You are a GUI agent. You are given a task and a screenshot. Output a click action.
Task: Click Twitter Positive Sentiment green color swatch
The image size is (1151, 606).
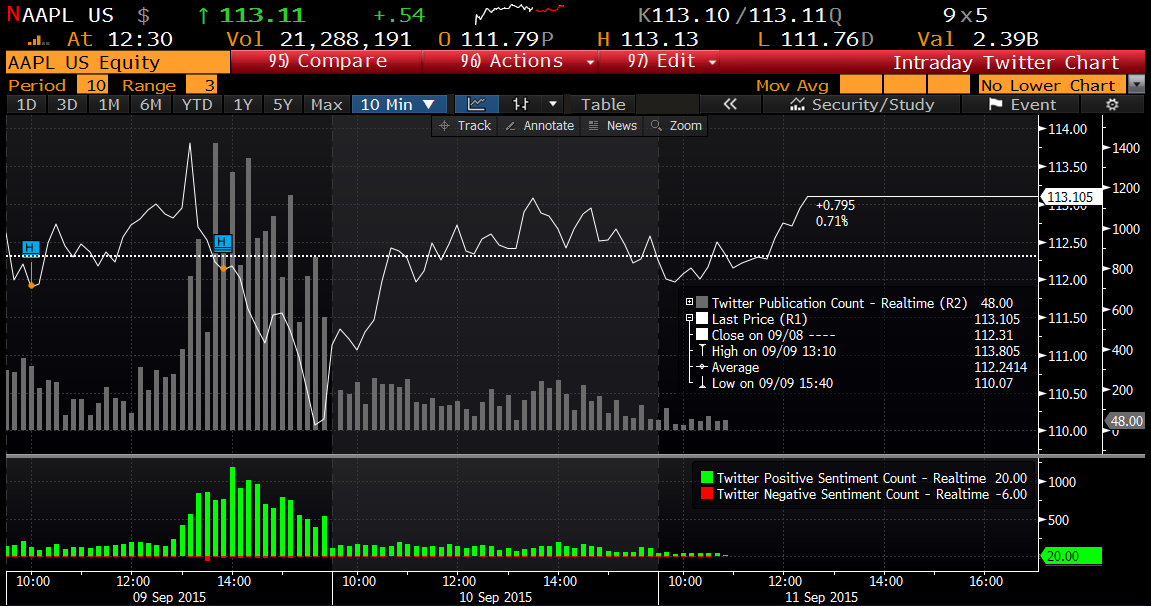point(707,478)
